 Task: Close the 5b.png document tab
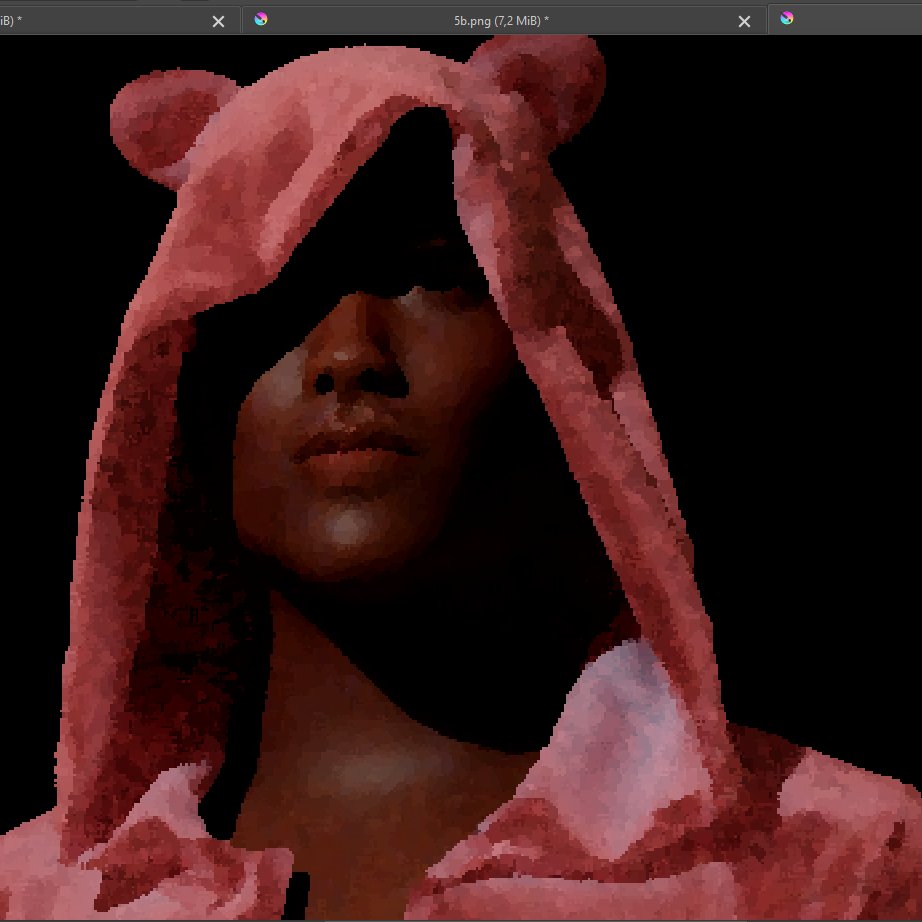[x=744, y=21]
